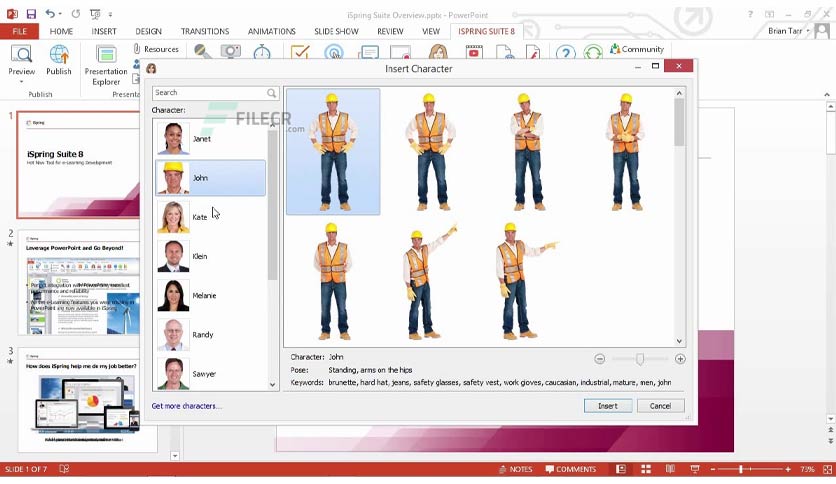Open the spell check status bar icon

64,469
